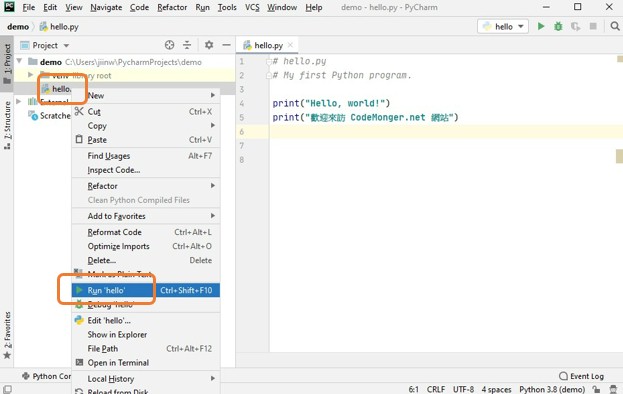Choose Reformat Code entry
This screenshot has height=394, width=623.
[146, 232]
